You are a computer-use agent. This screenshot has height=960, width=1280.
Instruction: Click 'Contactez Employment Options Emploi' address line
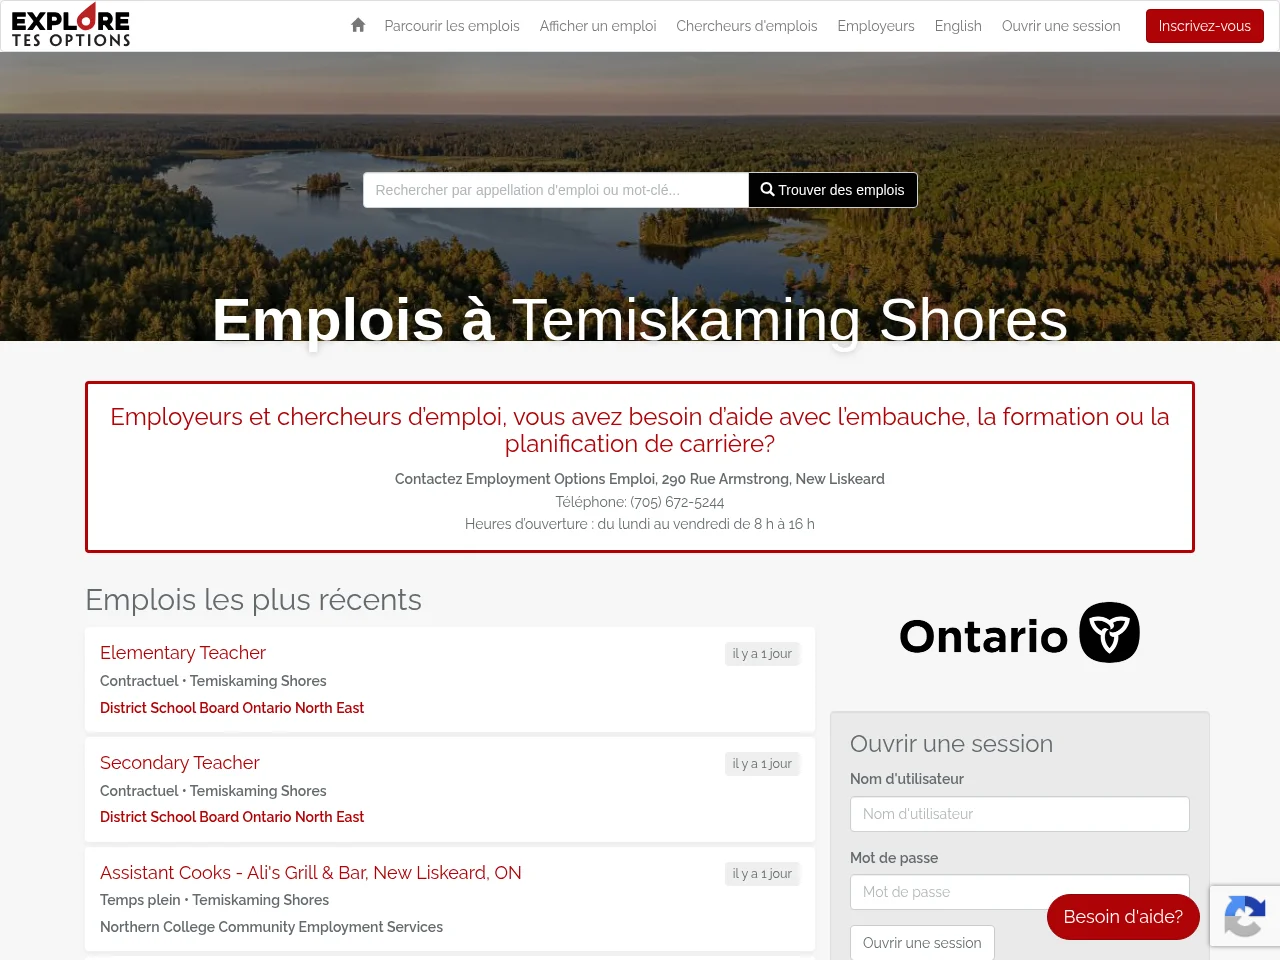coord(640,479)
